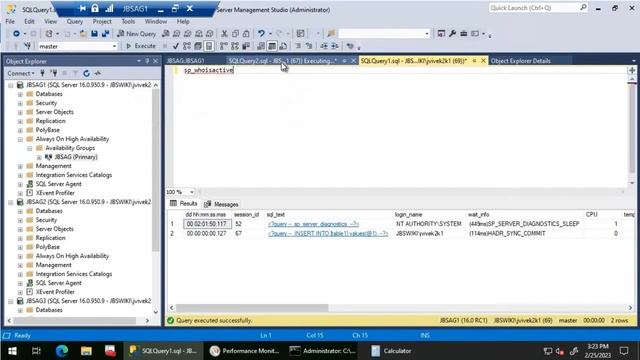This screenshot has height=360, width=640.
Task: Click the Paste icon in toolbar
Action: click(246, 34)
